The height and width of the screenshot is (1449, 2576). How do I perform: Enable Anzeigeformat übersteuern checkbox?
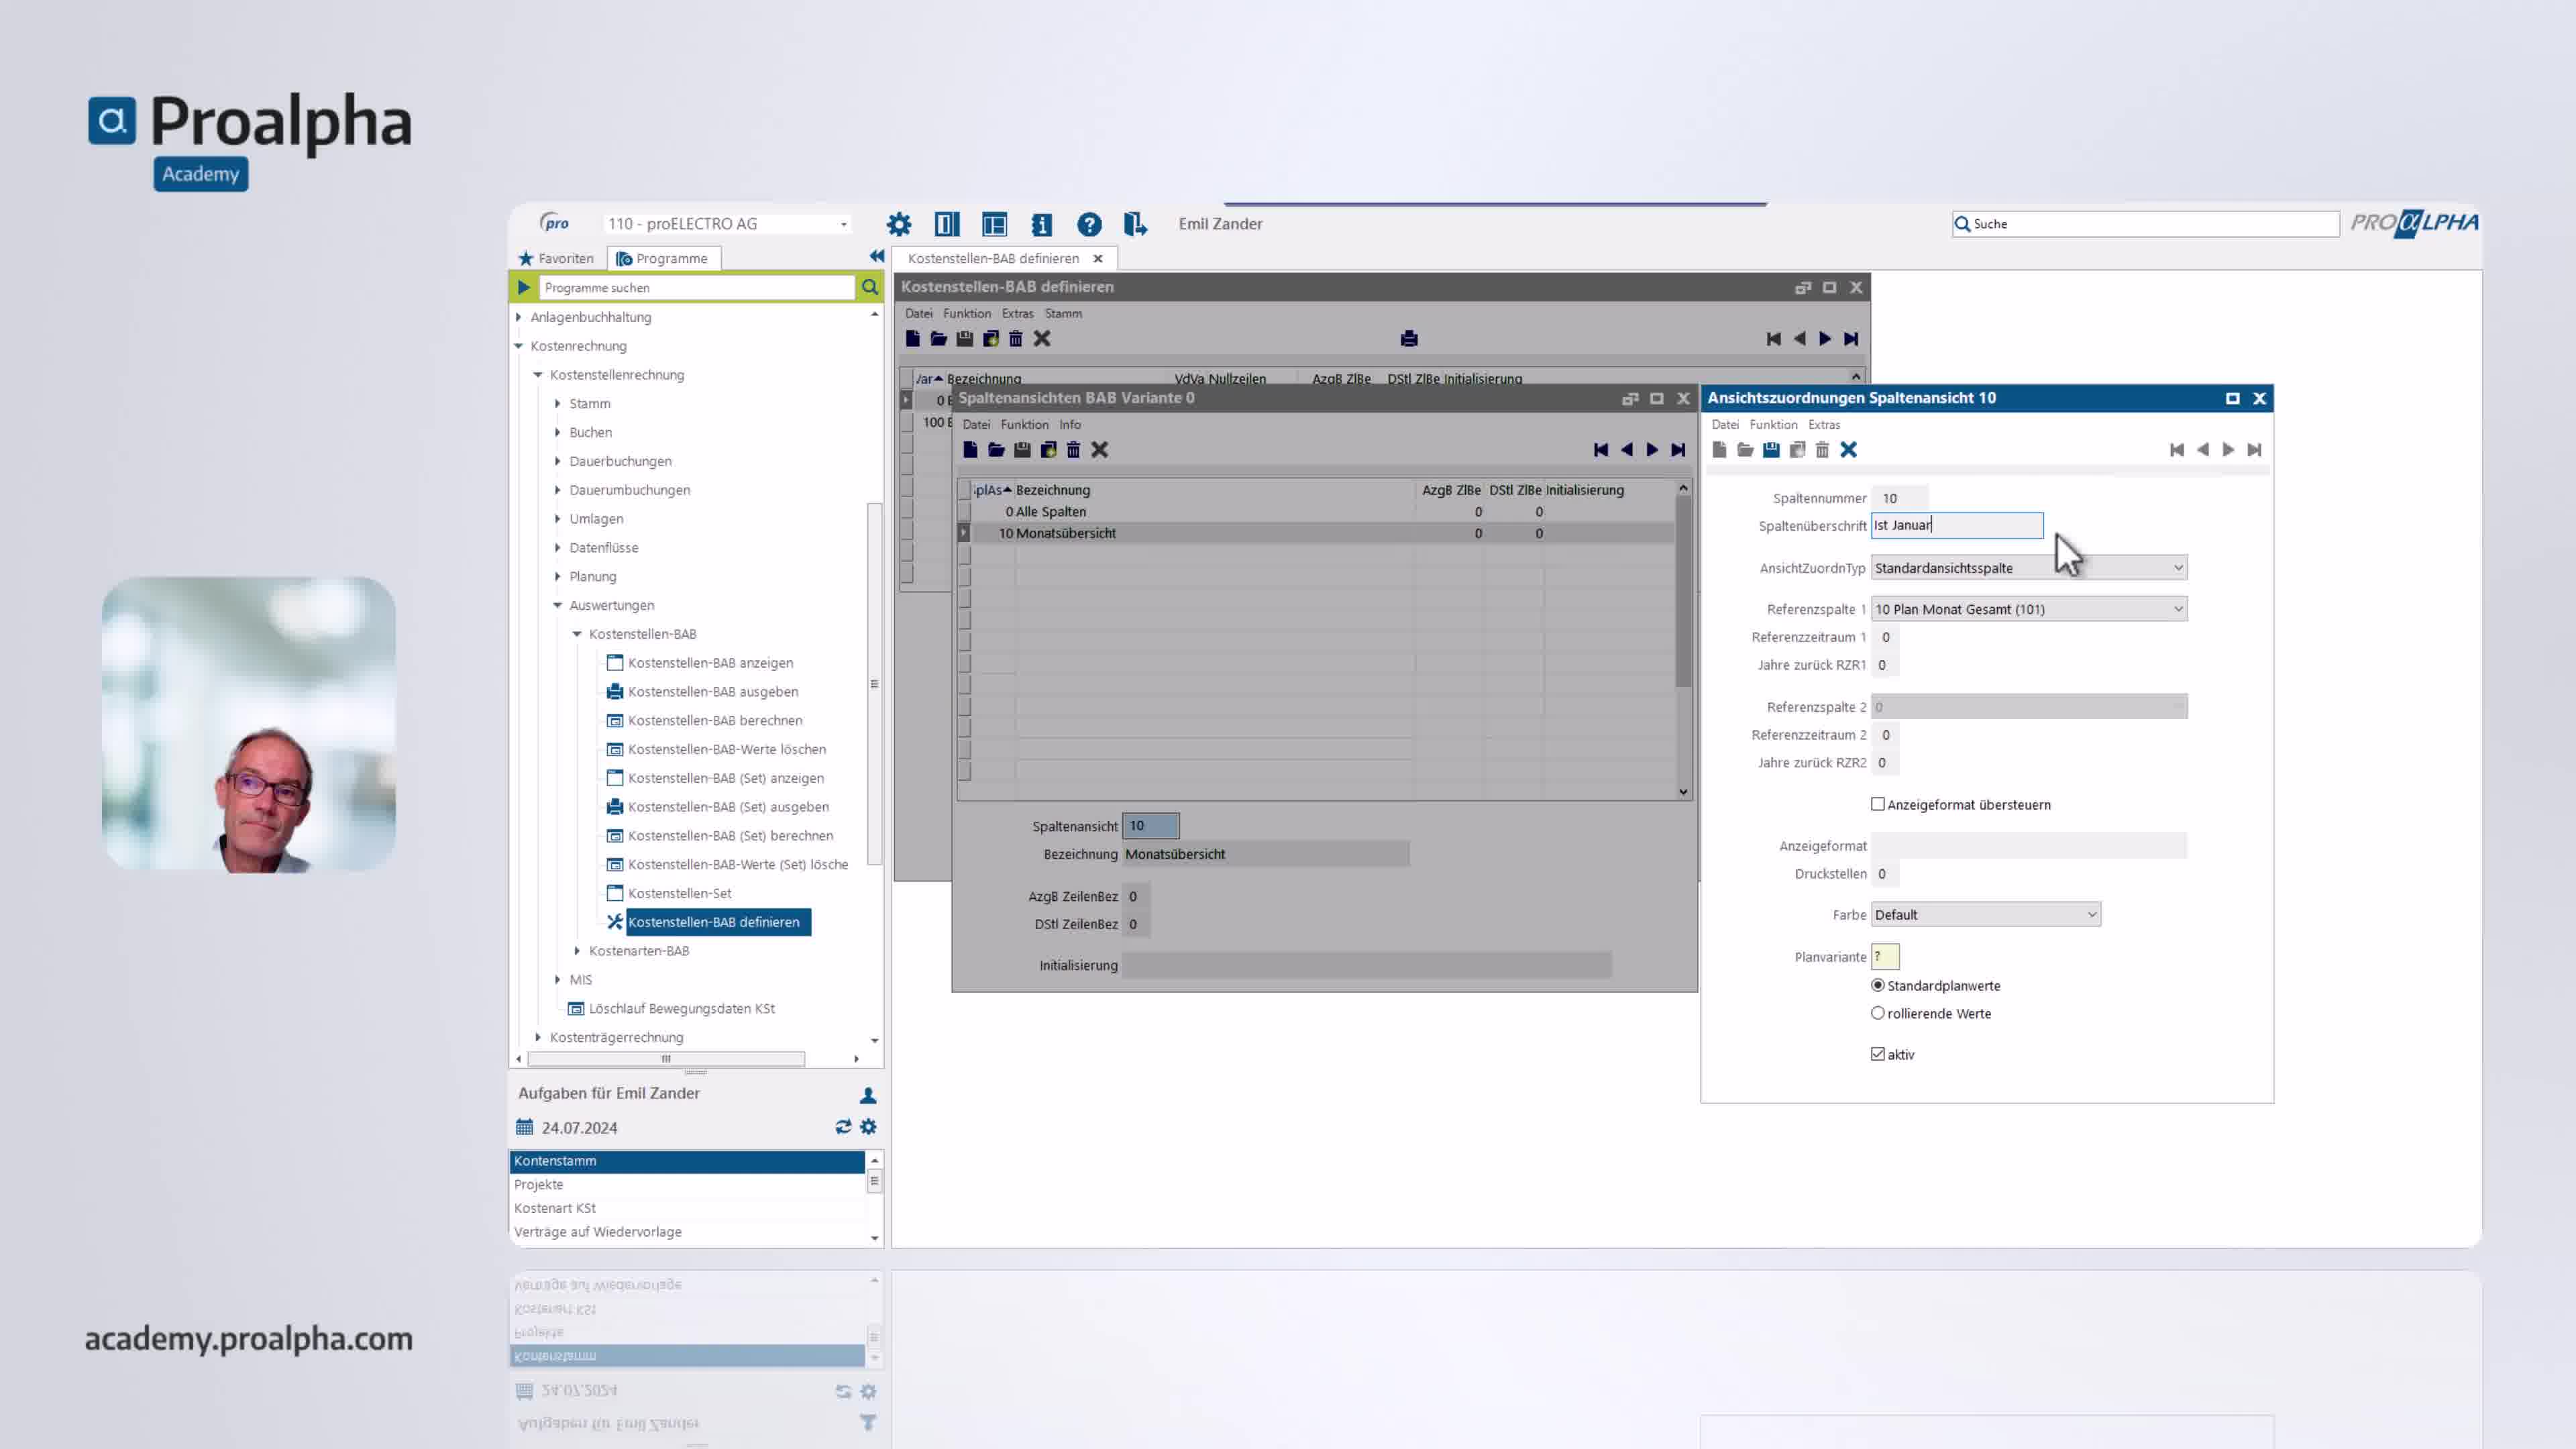coord(1878,804)
